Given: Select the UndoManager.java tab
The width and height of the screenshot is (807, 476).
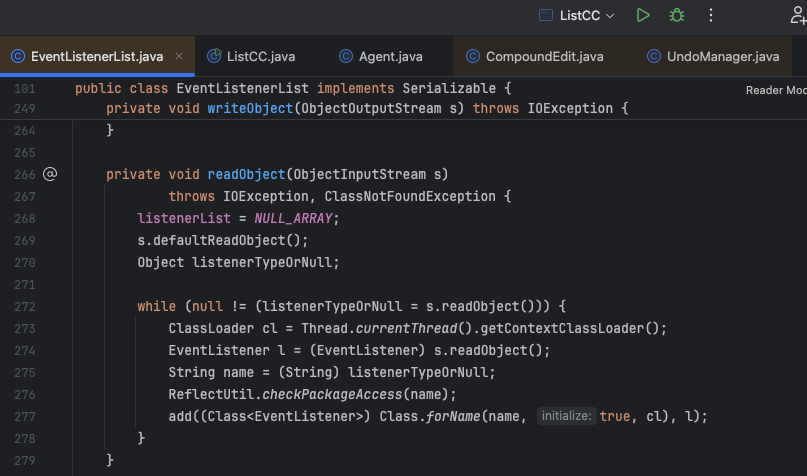Looking at the screenshot, I should 722,56.
